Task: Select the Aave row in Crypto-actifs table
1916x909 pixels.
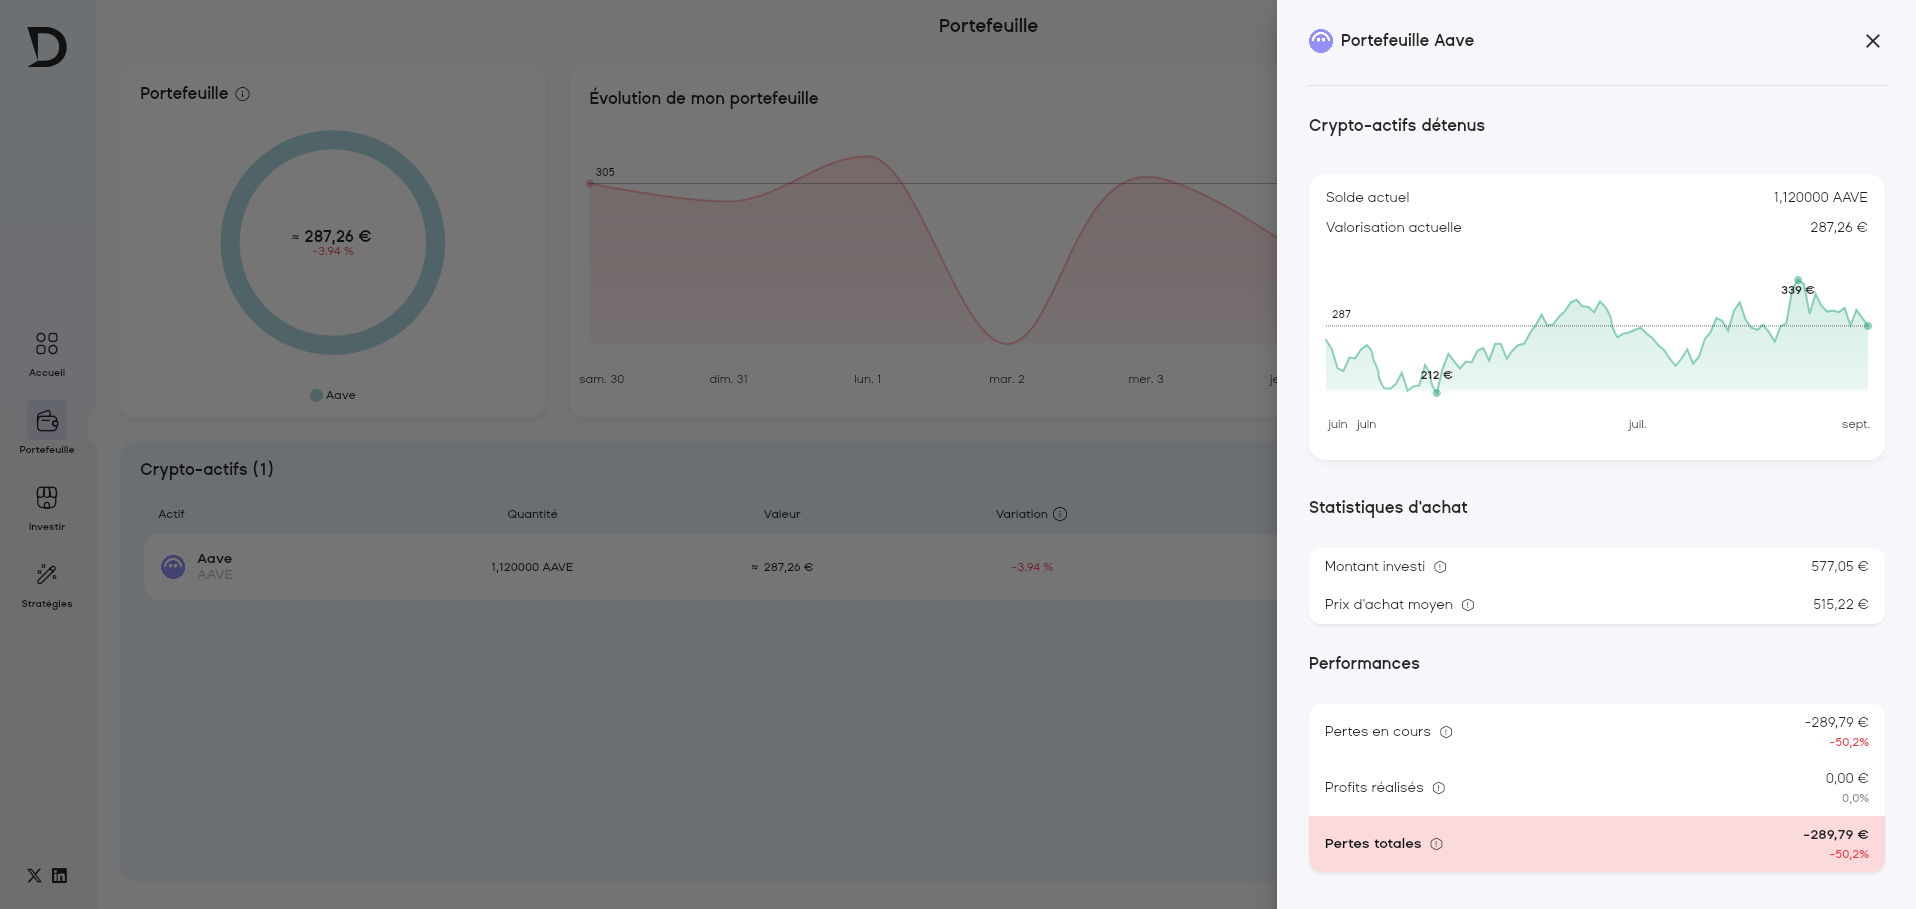Action: 700,567
